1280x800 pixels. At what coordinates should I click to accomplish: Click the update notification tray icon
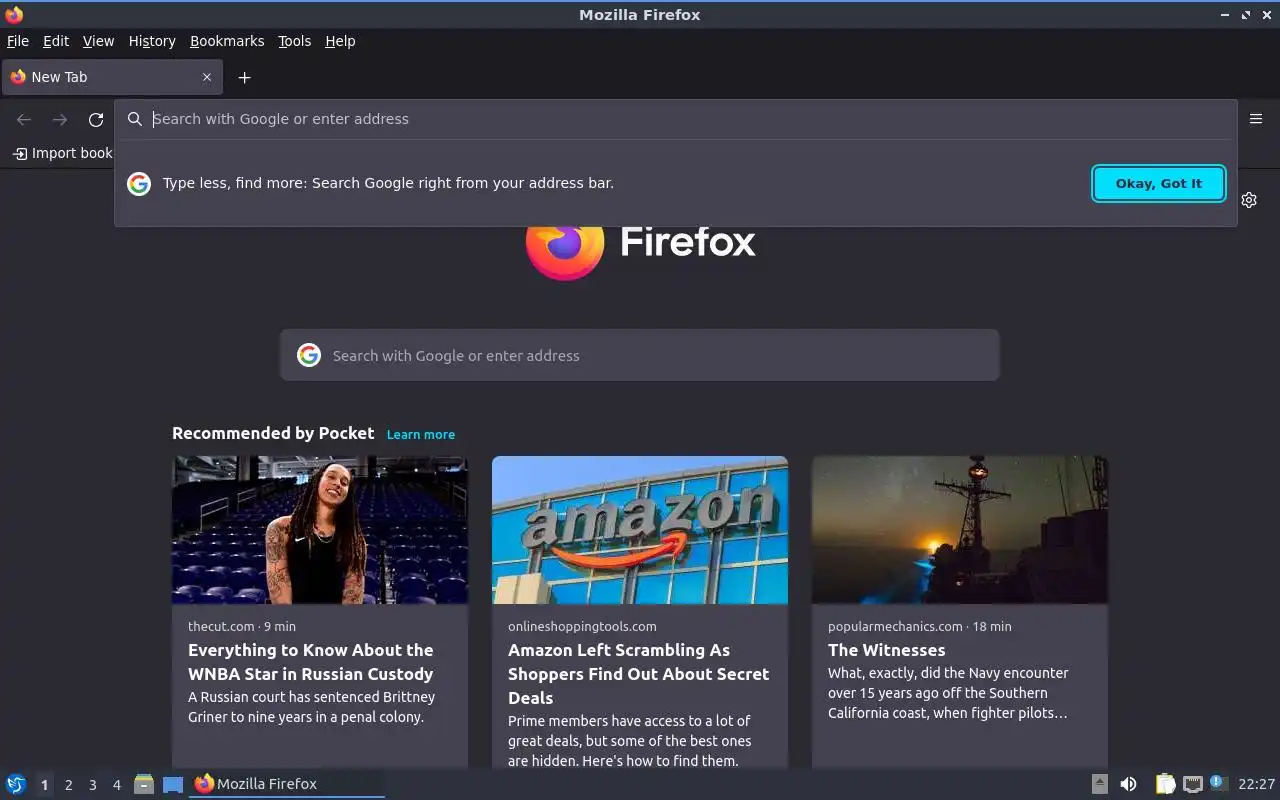pyautogui.click(x=1217, y=782)
